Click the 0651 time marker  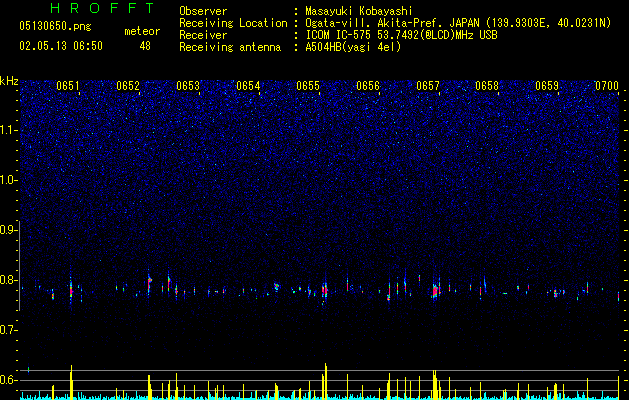68,86
